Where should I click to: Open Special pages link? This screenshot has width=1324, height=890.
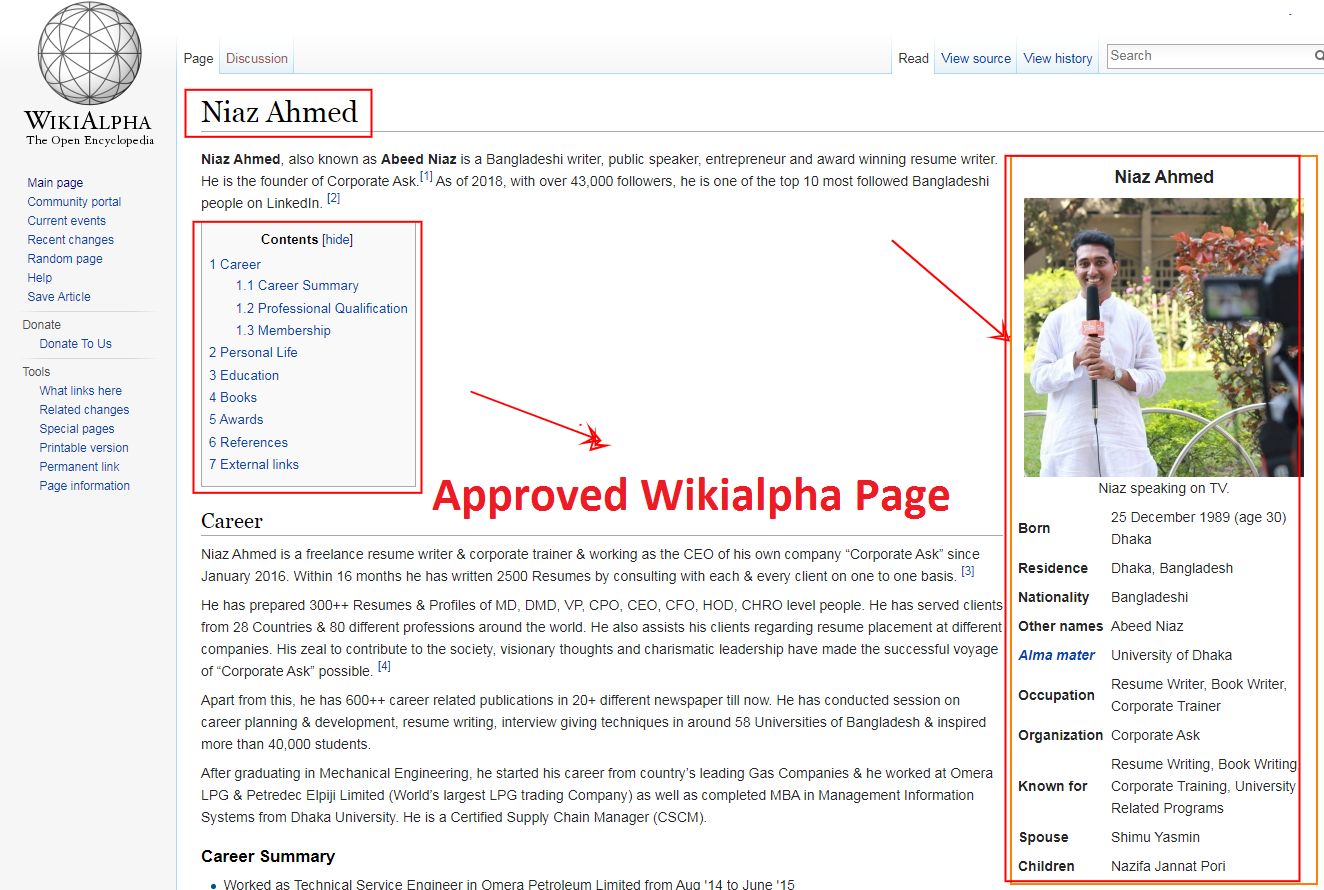tap(77, 429)
